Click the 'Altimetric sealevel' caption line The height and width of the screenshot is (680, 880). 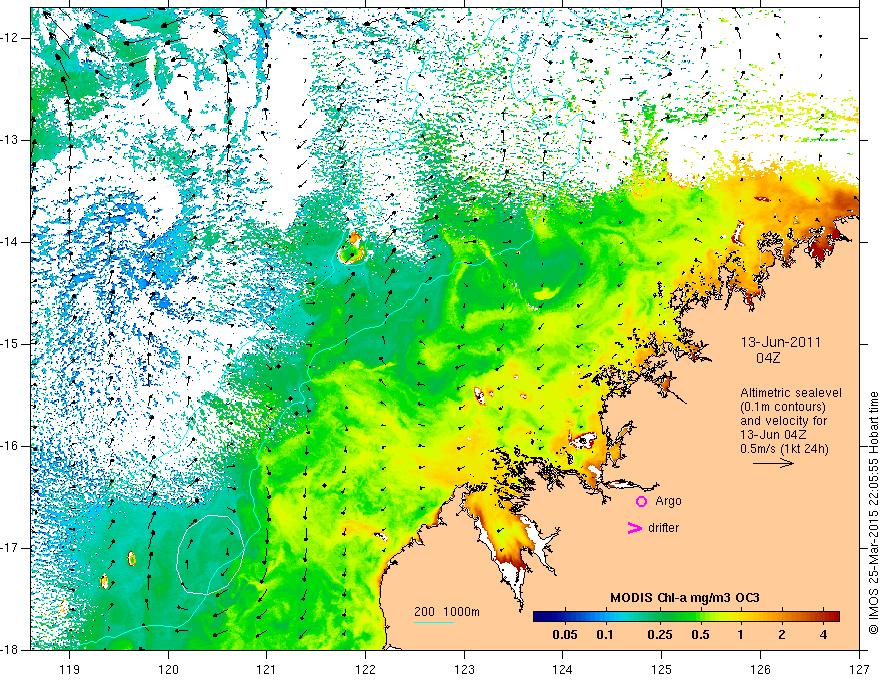tap(791, 393)
